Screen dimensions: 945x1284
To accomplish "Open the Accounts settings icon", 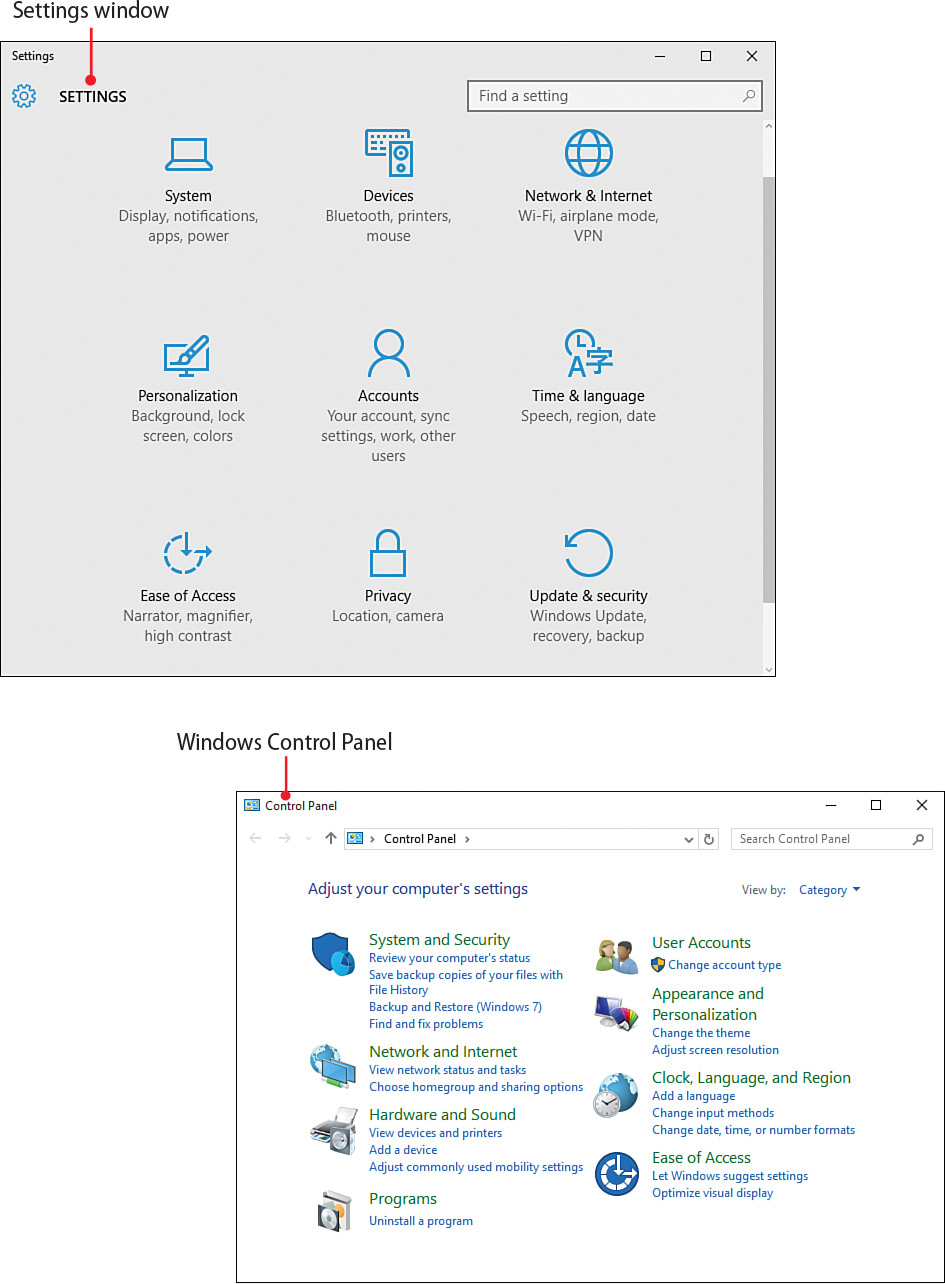I will [388, 353].
